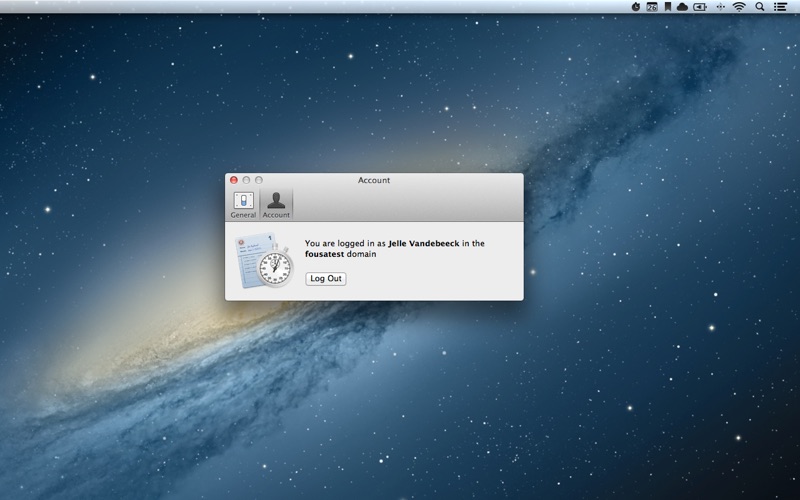Check the battery status icon
The width and height of the screenshot is (800, 500).
[700, 7]
